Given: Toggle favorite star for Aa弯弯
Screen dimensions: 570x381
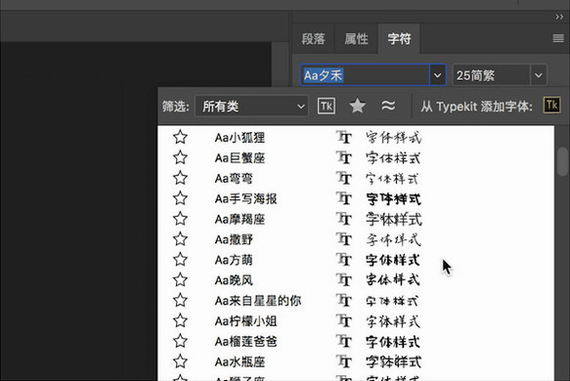Looking at the screenshot, I should point(180,178).
